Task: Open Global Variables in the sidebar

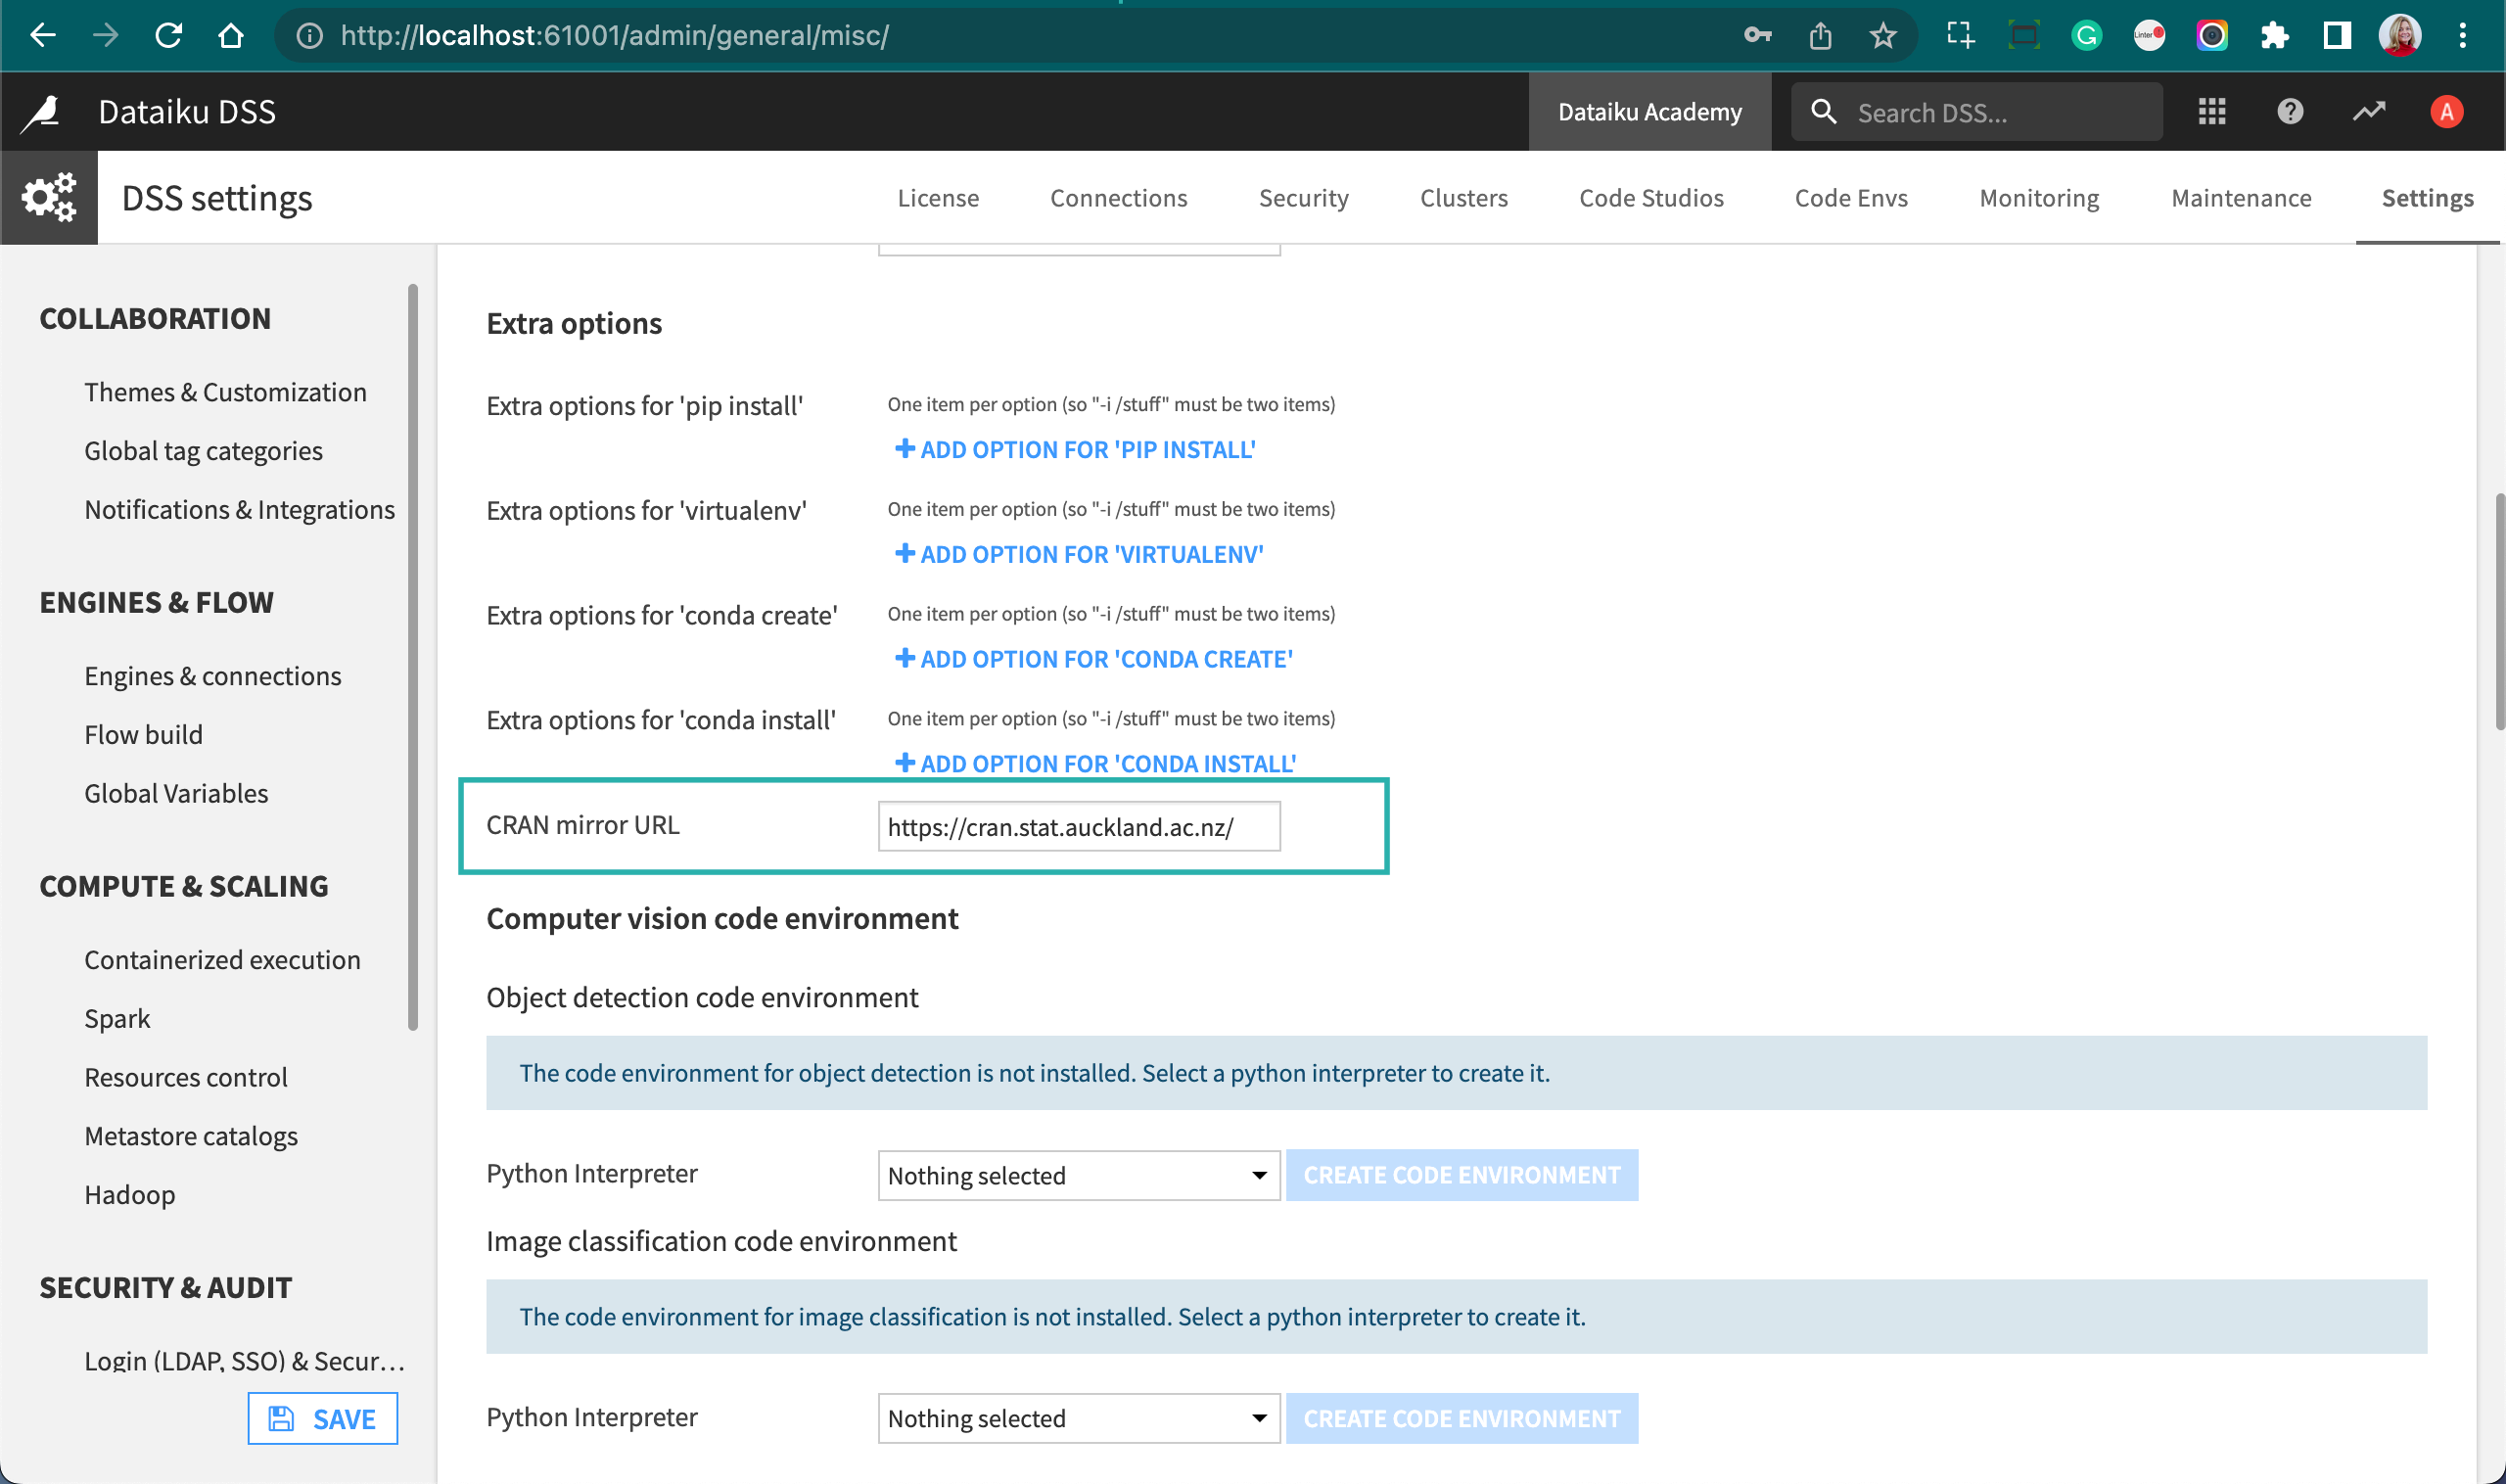Action: (x=176, y=793)
